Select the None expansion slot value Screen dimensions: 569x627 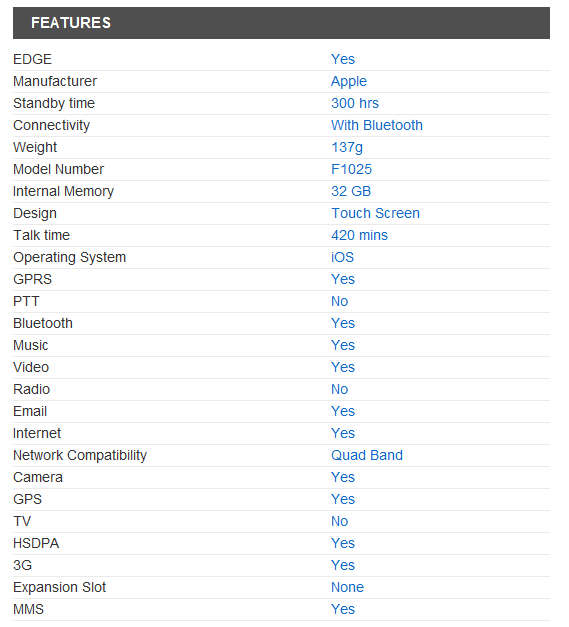pyautogui.click(x=347, y=587)
